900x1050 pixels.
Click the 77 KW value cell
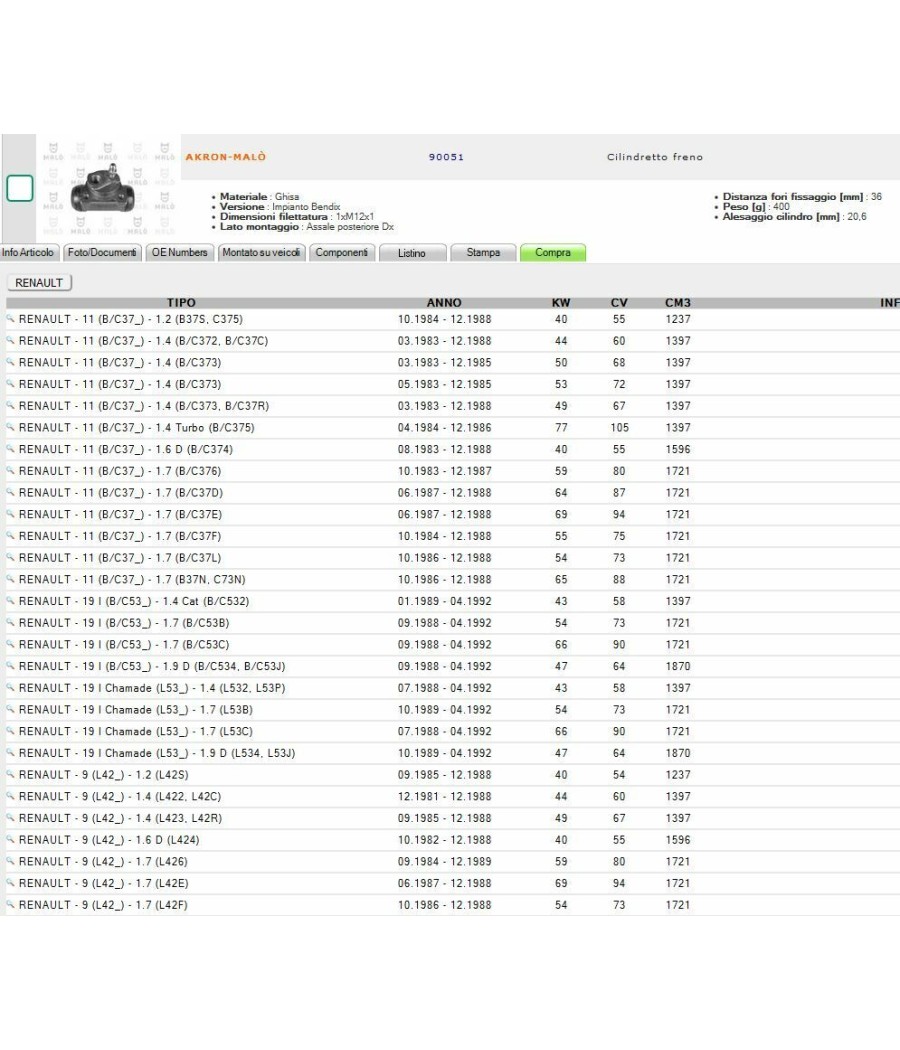pyautogui.click(x=561, y=427)
